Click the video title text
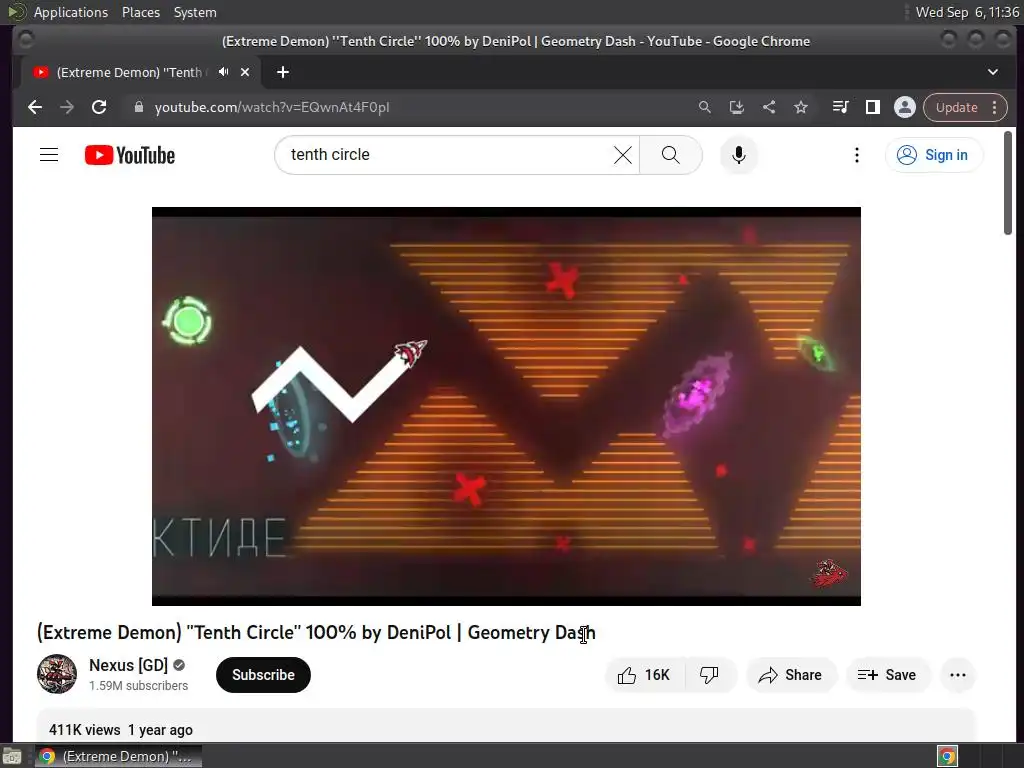The width and height of the screenshot is (1024, 768). tap(316, 632)
